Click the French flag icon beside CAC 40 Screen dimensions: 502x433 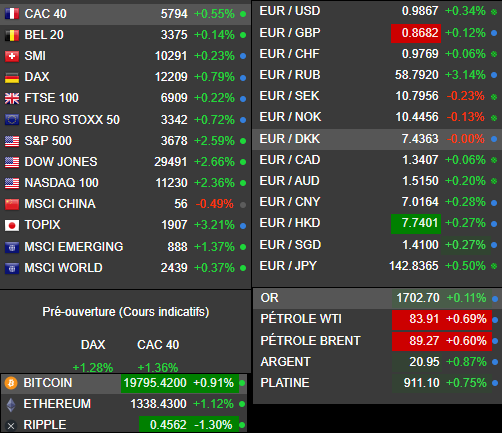[x=12, y=14]
